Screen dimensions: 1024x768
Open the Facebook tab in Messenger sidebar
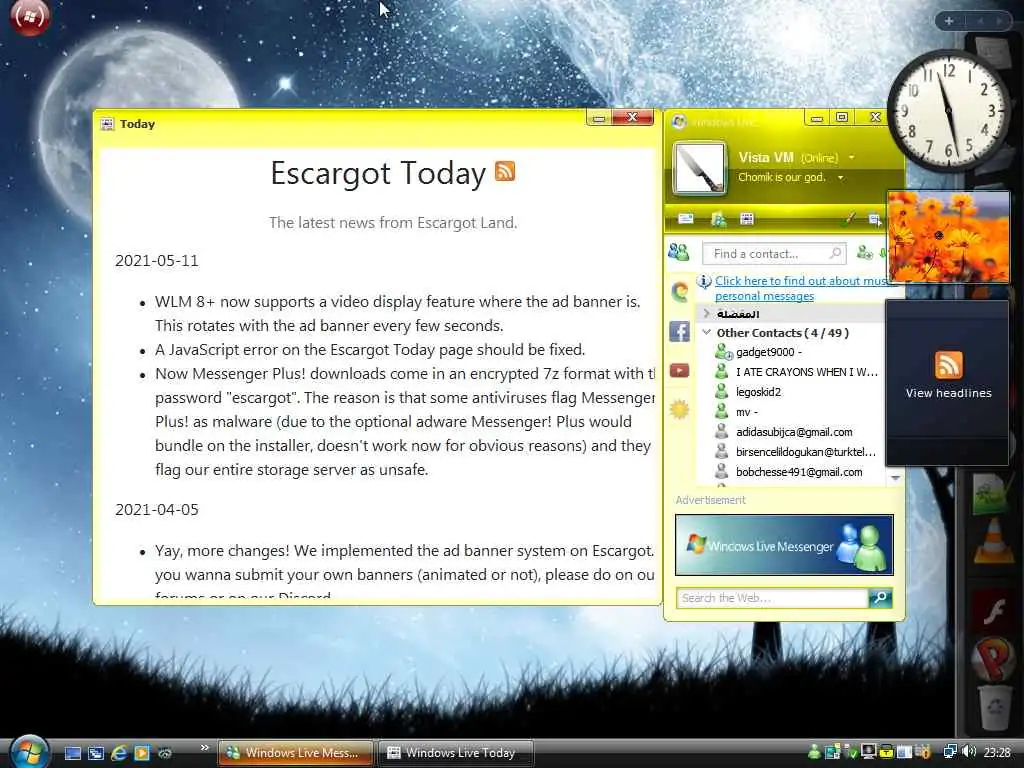tap(679, 332)
